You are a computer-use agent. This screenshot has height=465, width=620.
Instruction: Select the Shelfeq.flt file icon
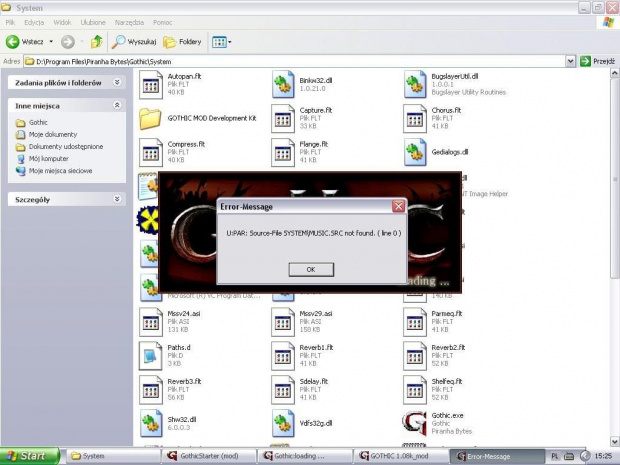415,390
